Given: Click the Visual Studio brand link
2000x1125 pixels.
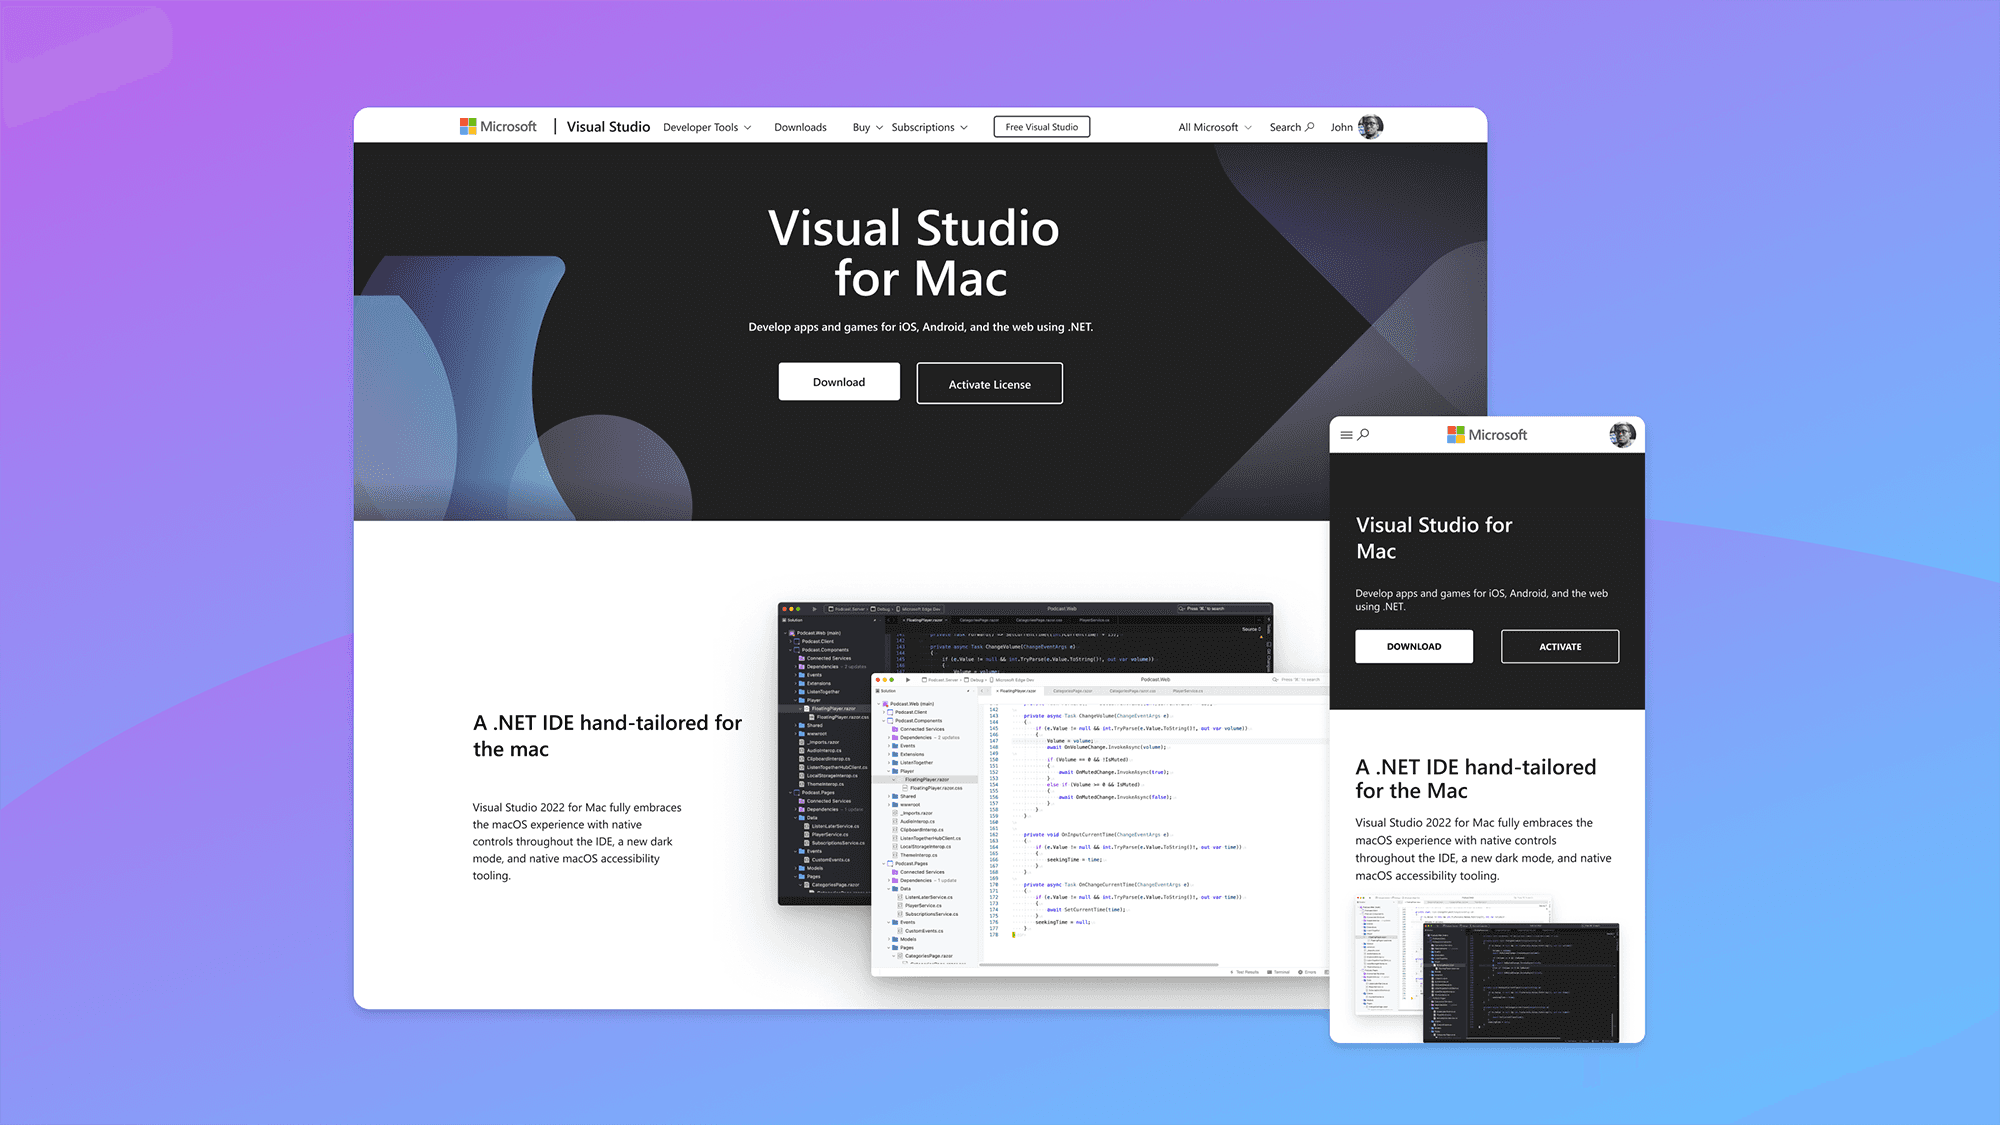Looking at the screenshot, I should click(608, 127).
